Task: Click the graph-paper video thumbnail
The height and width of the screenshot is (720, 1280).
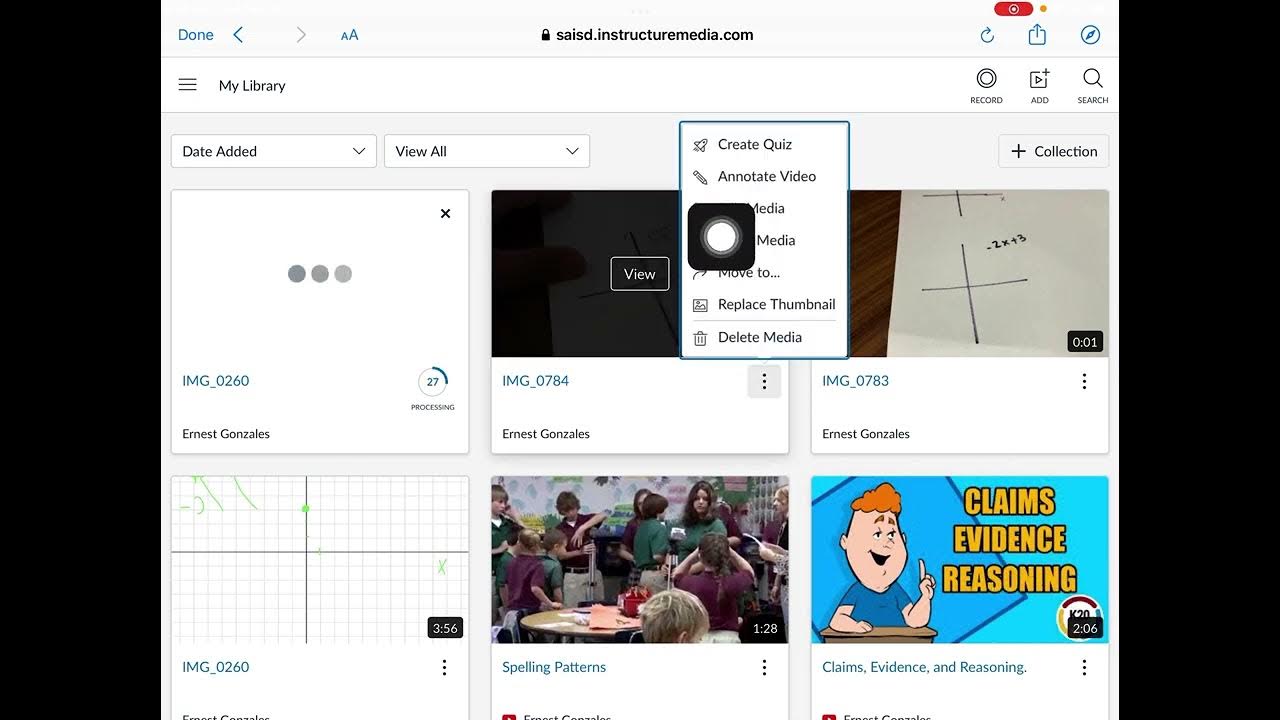Action: pos(320,559)
